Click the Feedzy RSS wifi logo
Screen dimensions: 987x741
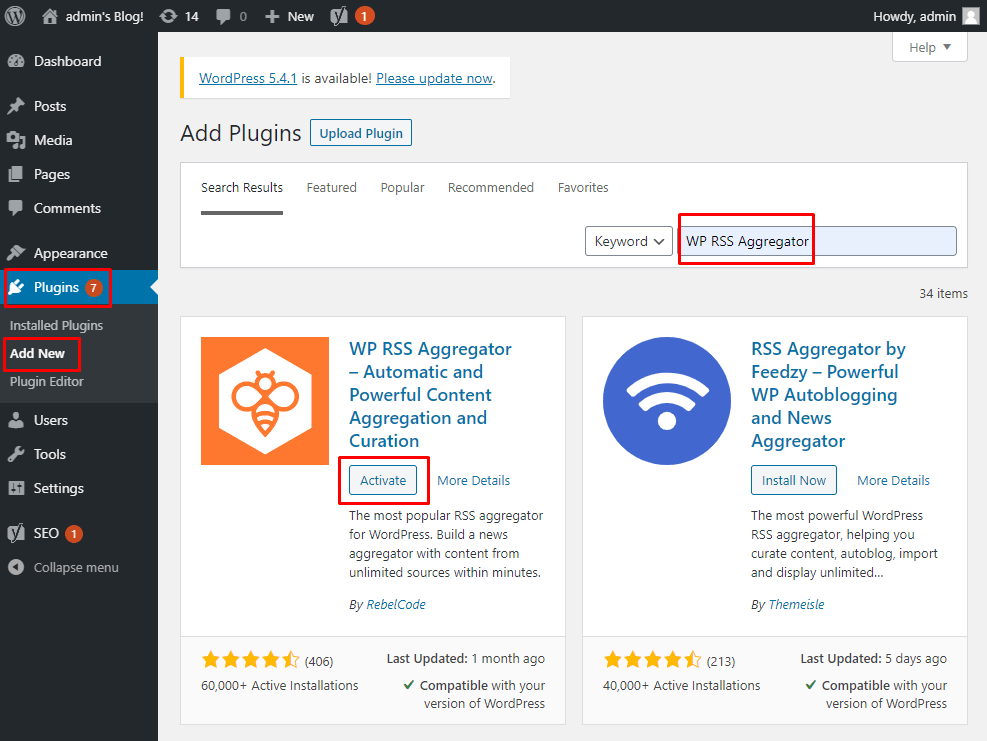[667, 401]
